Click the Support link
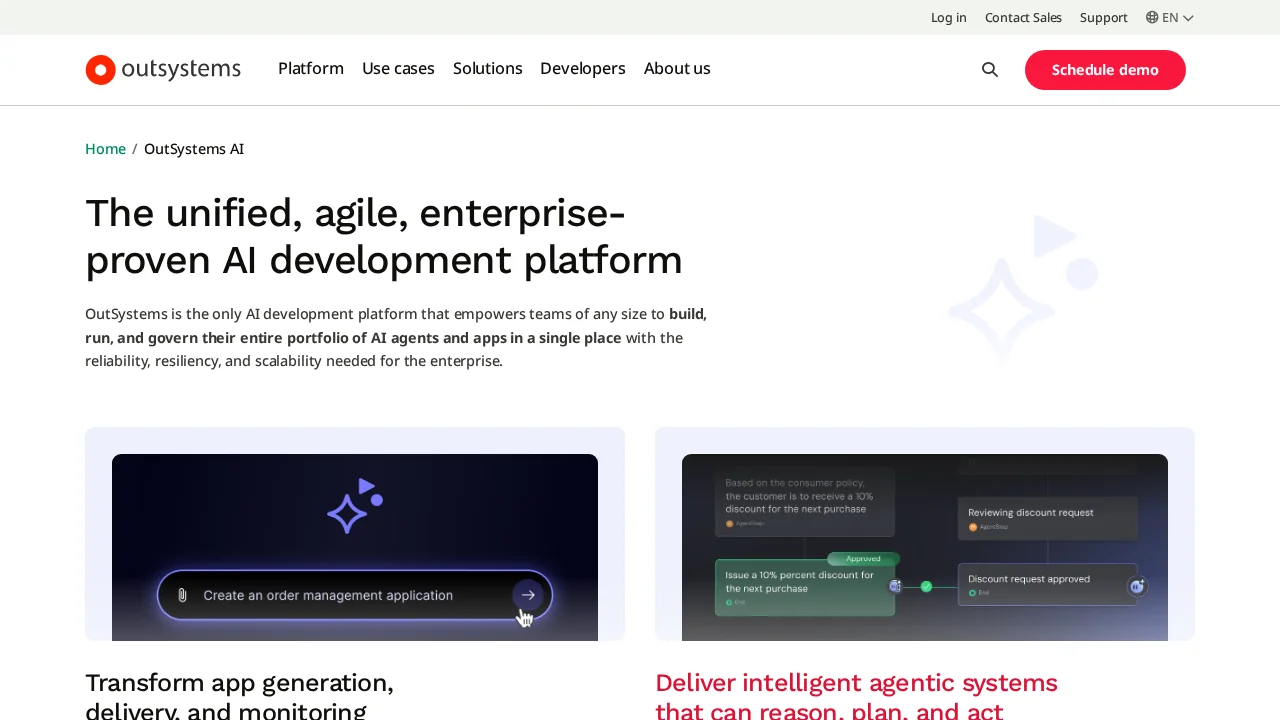1280x720 pixels. [1103, 17]
